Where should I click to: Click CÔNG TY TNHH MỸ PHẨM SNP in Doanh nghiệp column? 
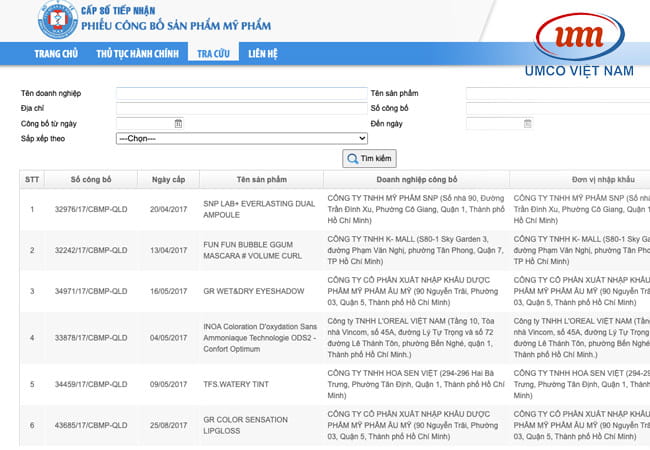click(416, 209)
